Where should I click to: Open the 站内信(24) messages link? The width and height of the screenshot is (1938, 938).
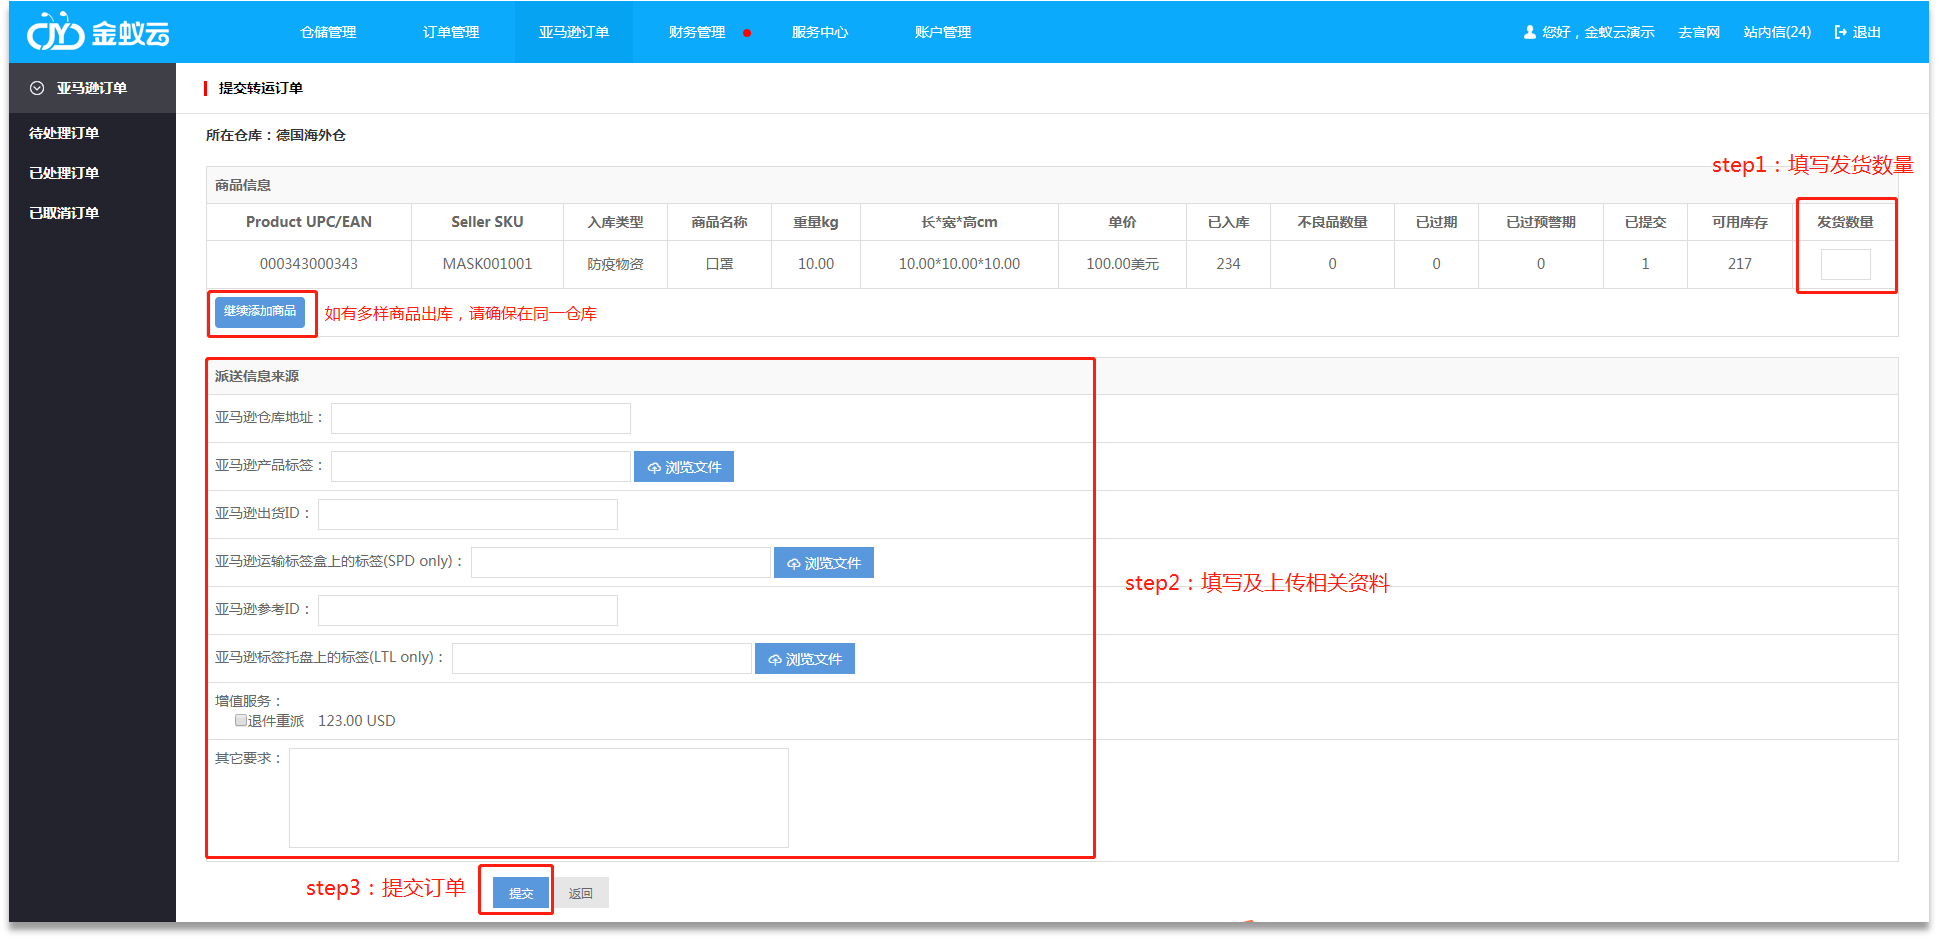[1777, 32]
